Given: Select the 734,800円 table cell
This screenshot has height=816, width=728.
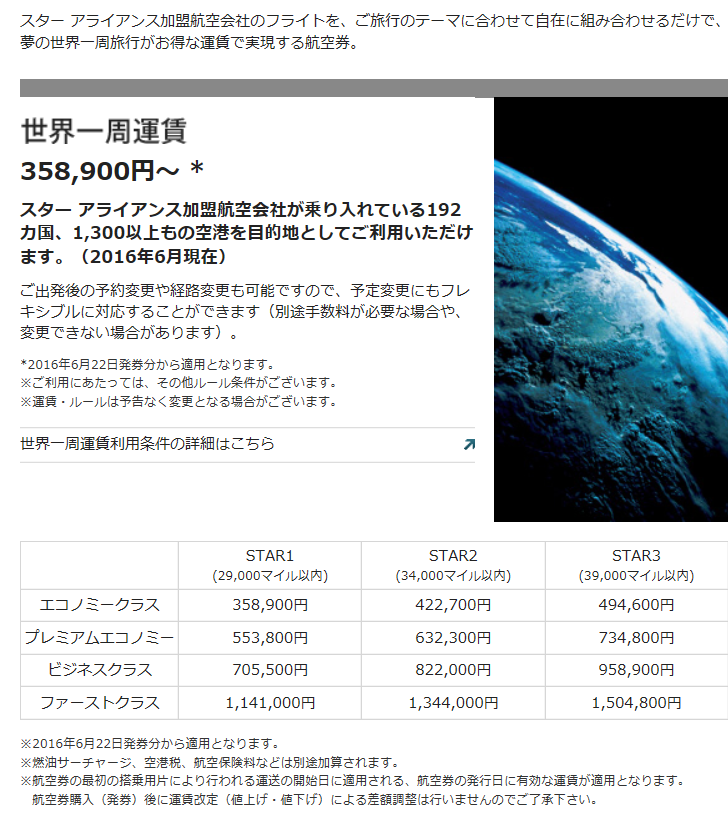Looking at the screenshot, I should (x=636, y=638).
